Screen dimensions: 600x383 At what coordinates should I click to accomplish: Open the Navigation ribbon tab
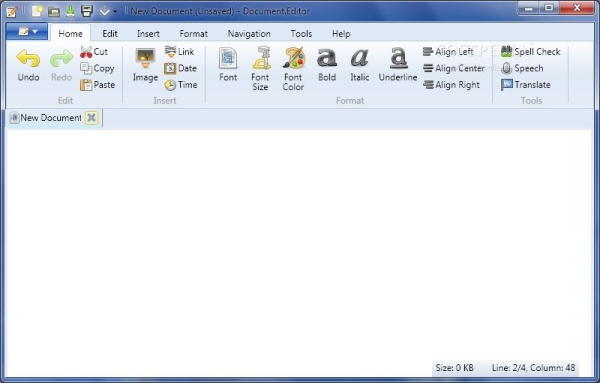pyautogui.click(x=249, y=34)
